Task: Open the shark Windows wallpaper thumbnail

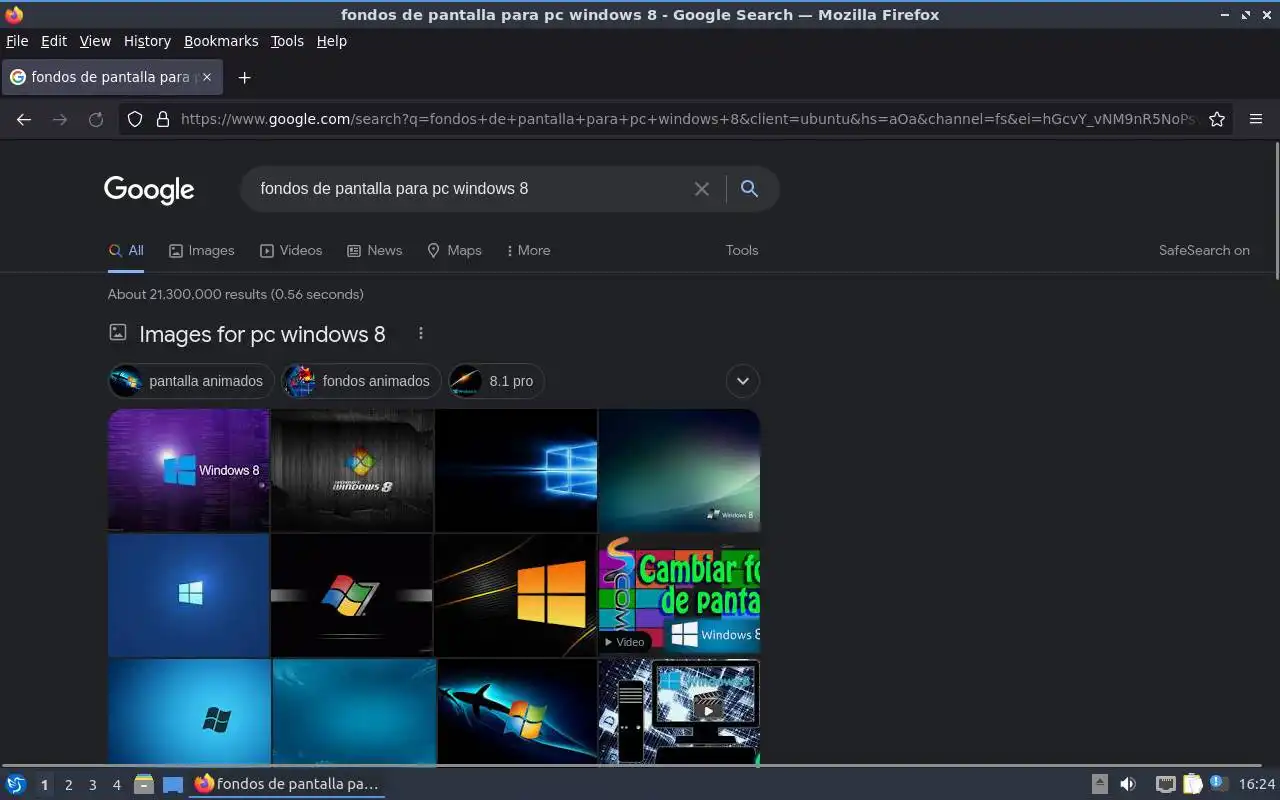Action: 516,712
